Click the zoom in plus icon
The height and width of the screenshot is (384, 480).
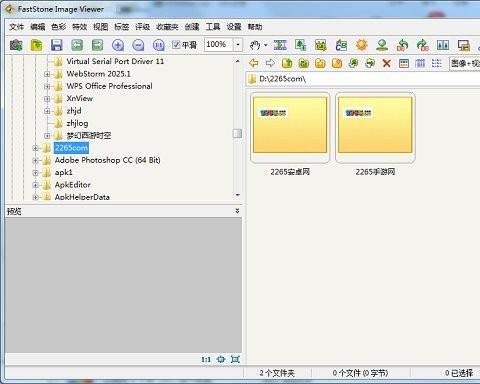point(118,45)
